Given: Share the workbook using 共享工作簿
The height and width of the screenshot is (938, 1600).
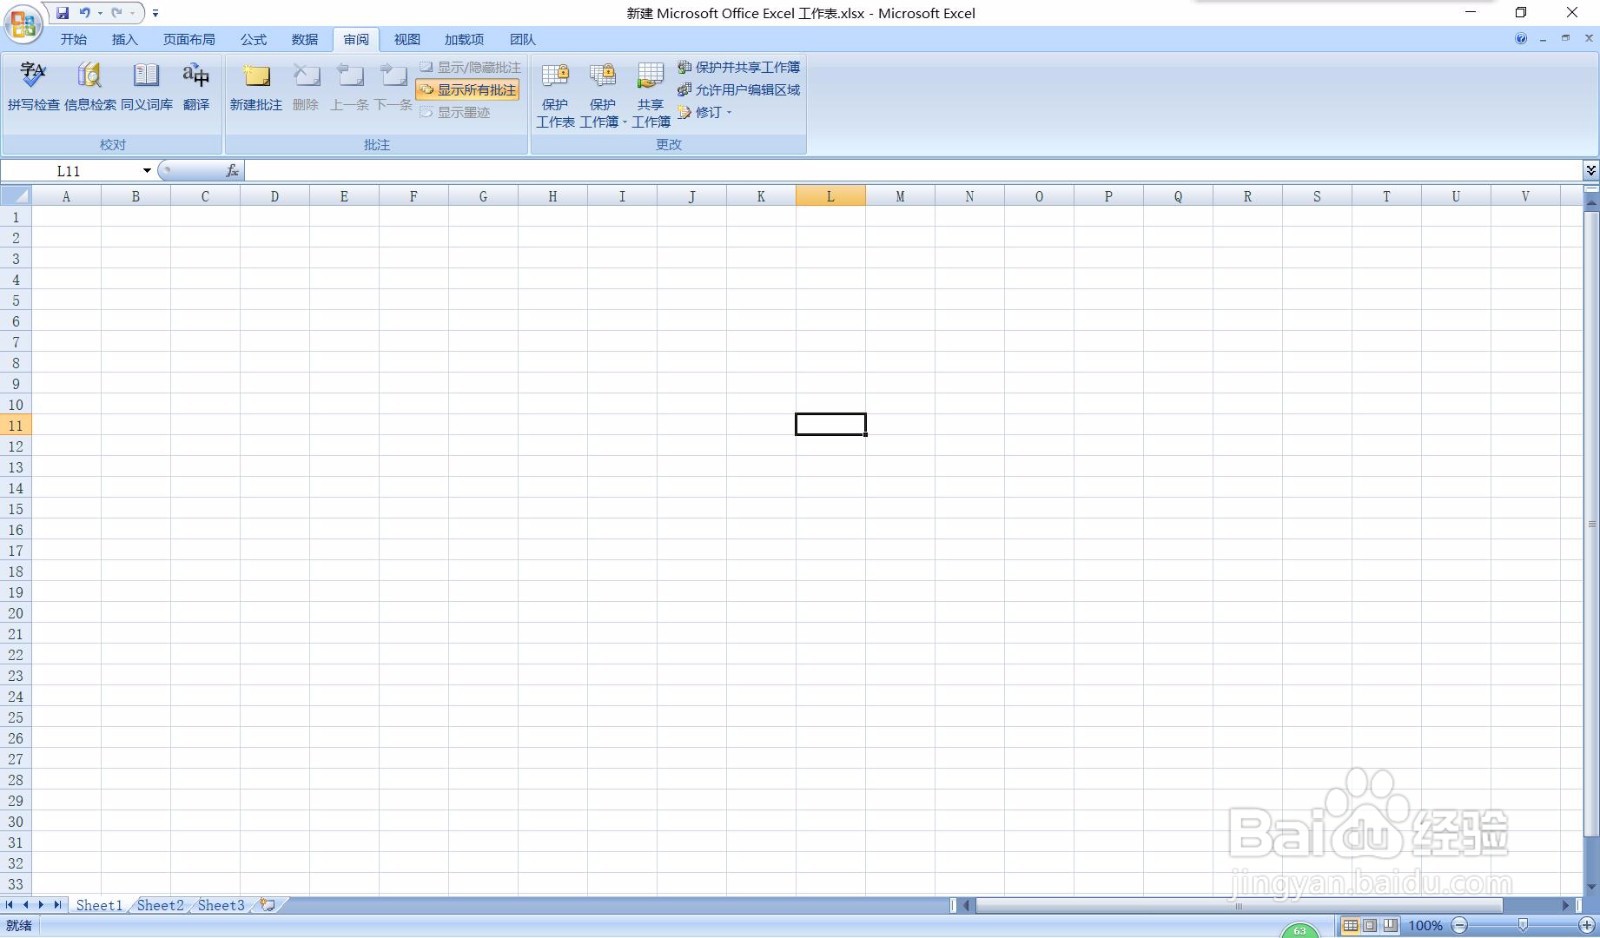Looking at the screenshot, I should tap(650, 92).
